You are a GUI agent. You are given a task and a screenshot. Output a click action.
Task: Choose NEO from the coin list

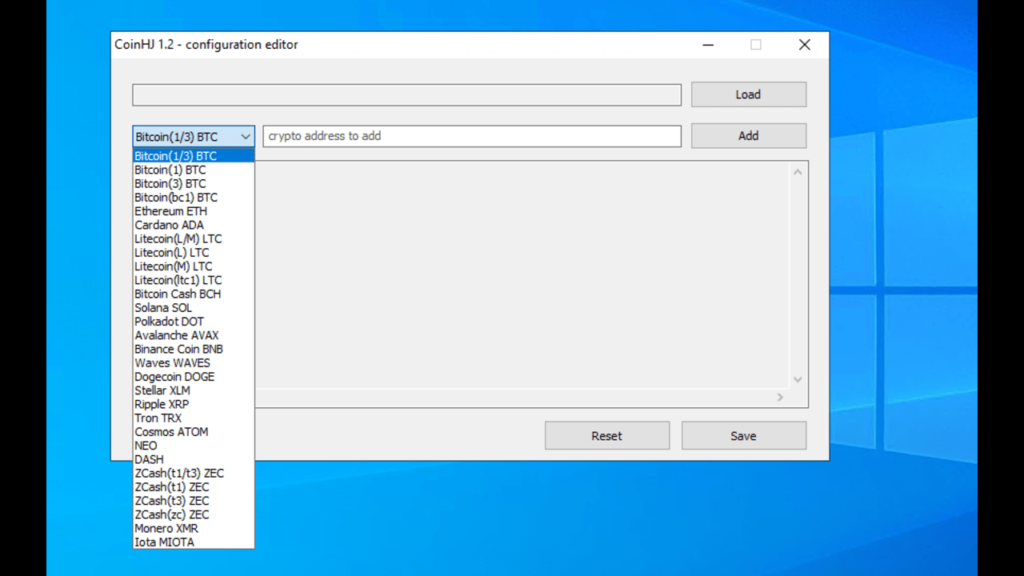point(193,445)
